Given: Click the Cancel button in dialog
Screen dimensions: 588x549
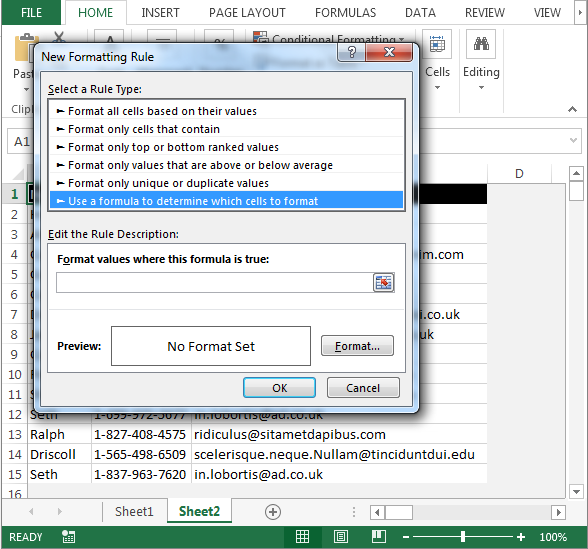Looking at the screenshot, I should tap(363, 388).
